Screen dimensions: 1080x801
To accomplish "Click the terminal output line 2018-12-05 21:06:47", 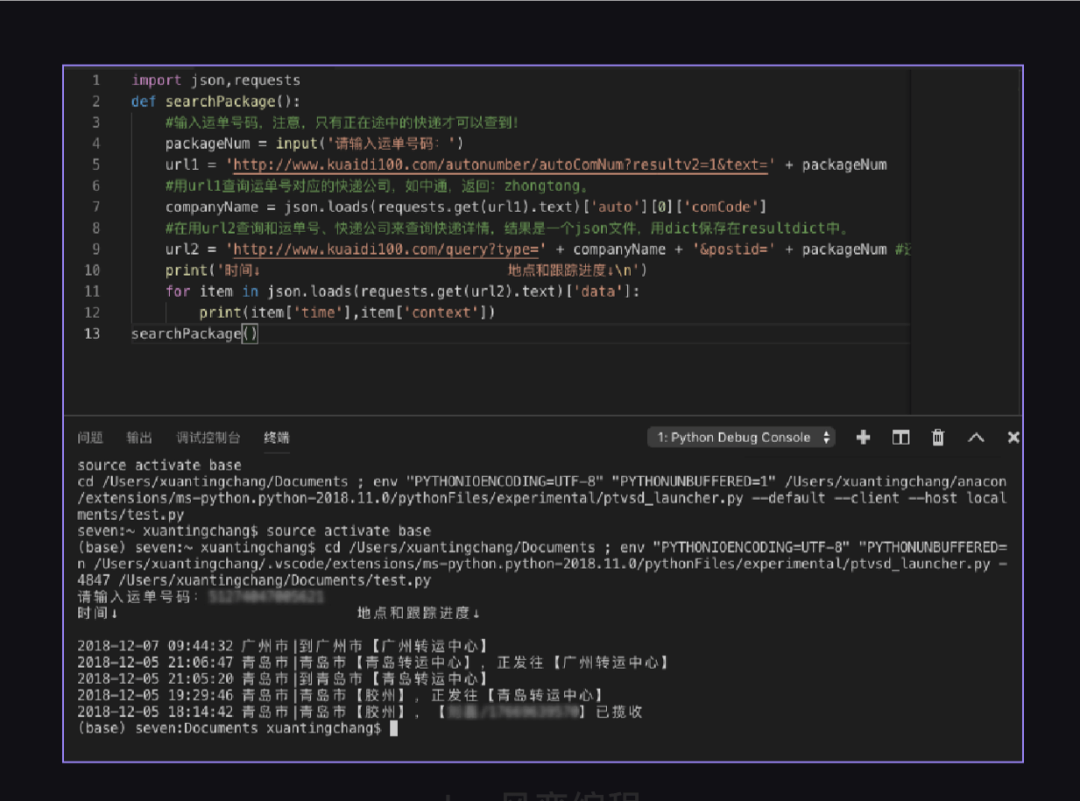I will [x=373, y=663].
